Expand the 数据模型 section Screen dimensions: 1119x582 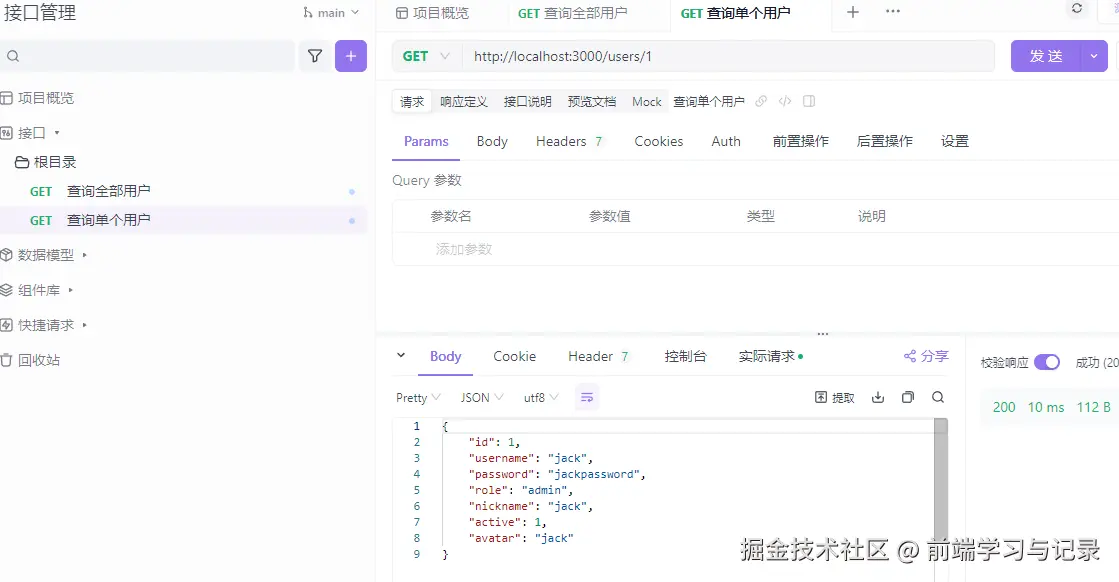[x=85, y=255]
